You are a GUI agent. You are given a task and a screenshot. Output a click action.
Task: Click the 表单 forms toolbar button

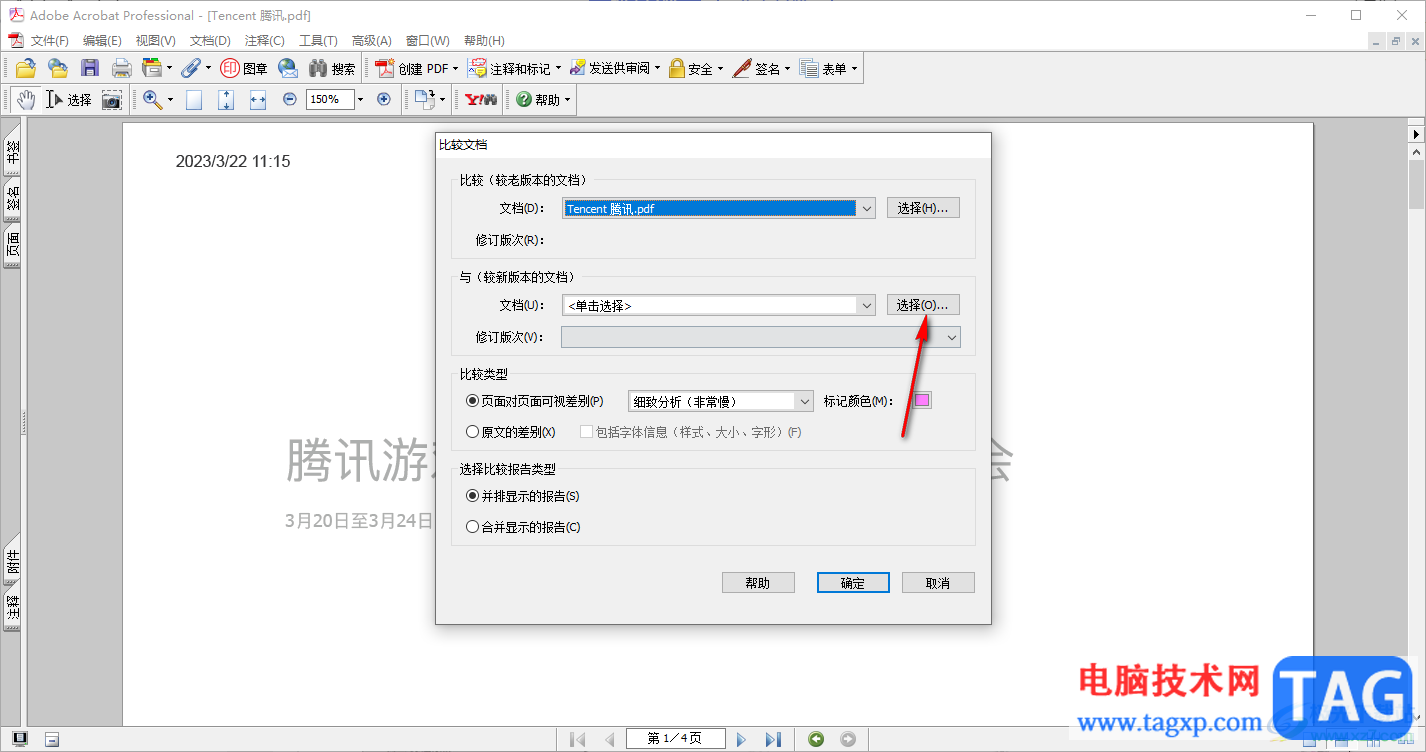829,68
